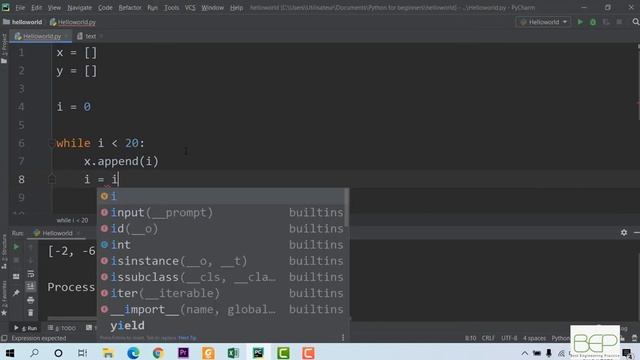Switch to the text editor tab
Image resolution: width=640 pixels, height=360 pixels.
pyautogui.click(x=90, y=36)
